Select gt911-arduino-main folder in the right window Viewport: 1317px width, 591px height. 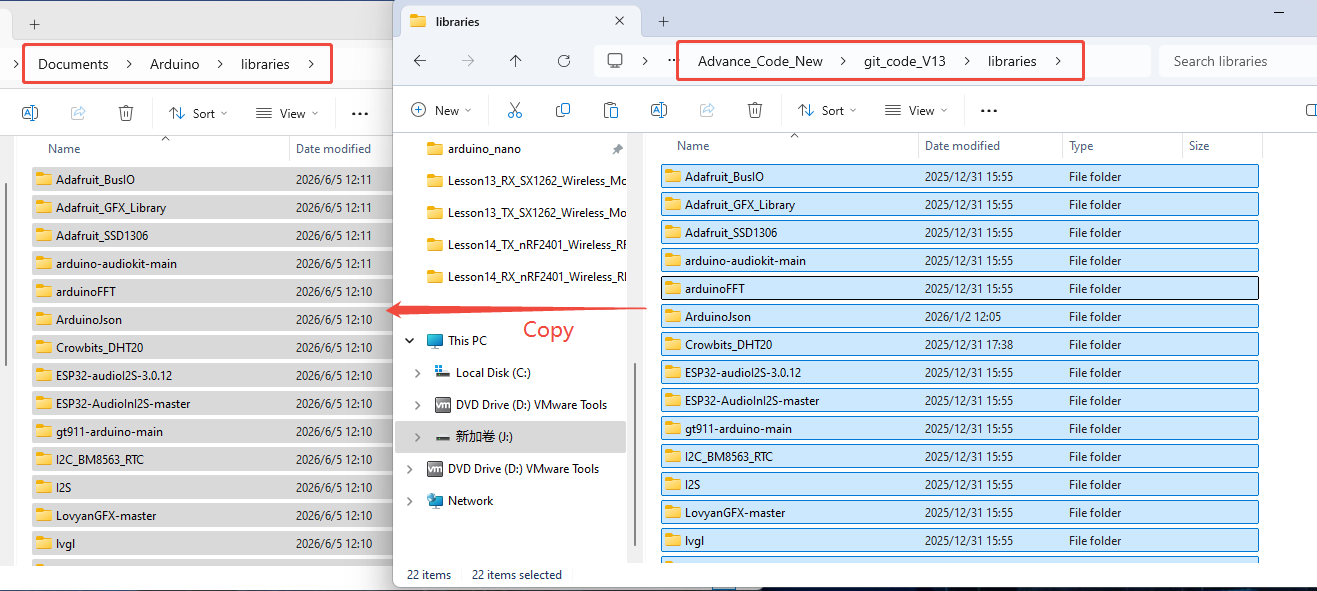coord(960,429)
